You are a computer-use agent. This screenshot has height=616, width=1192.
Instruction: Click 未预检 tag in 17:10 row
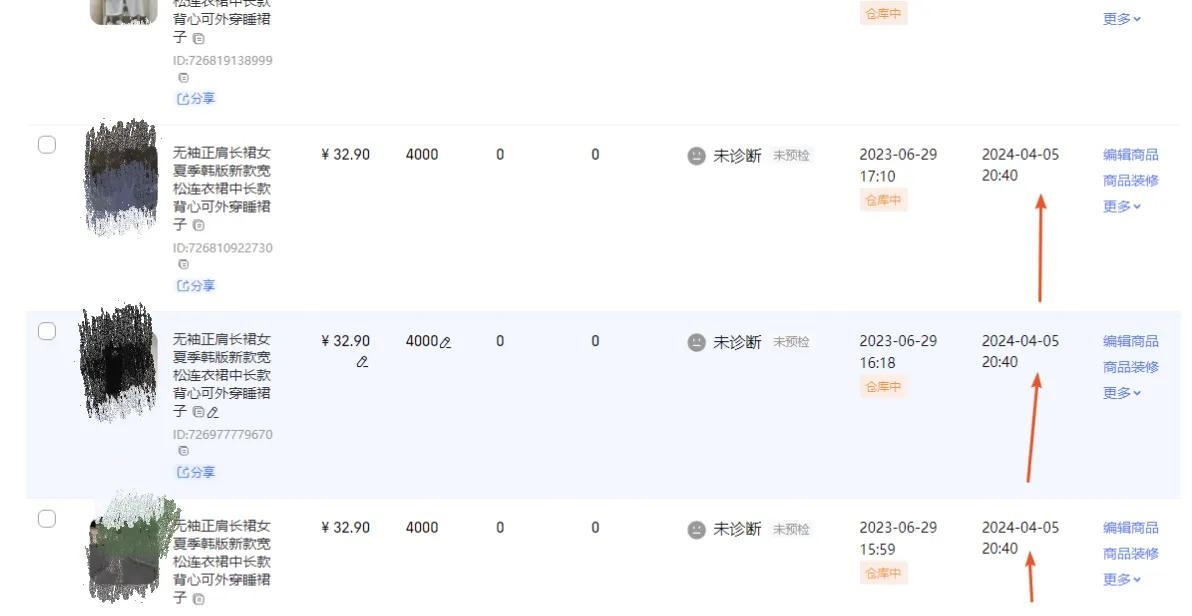791,155
